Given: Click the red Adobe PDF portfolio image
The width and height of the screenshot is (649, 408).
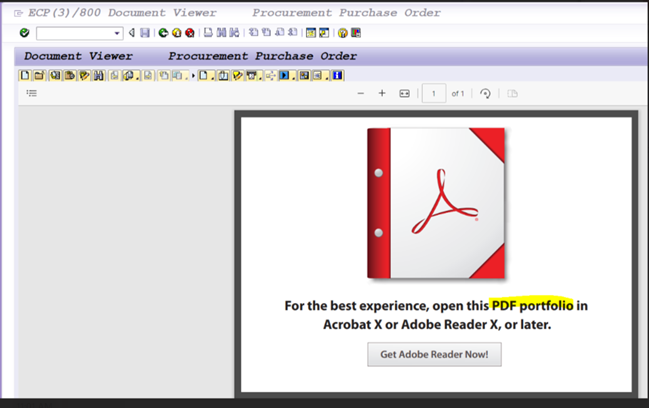Looking at the screenshot, I should click(435, 203).
